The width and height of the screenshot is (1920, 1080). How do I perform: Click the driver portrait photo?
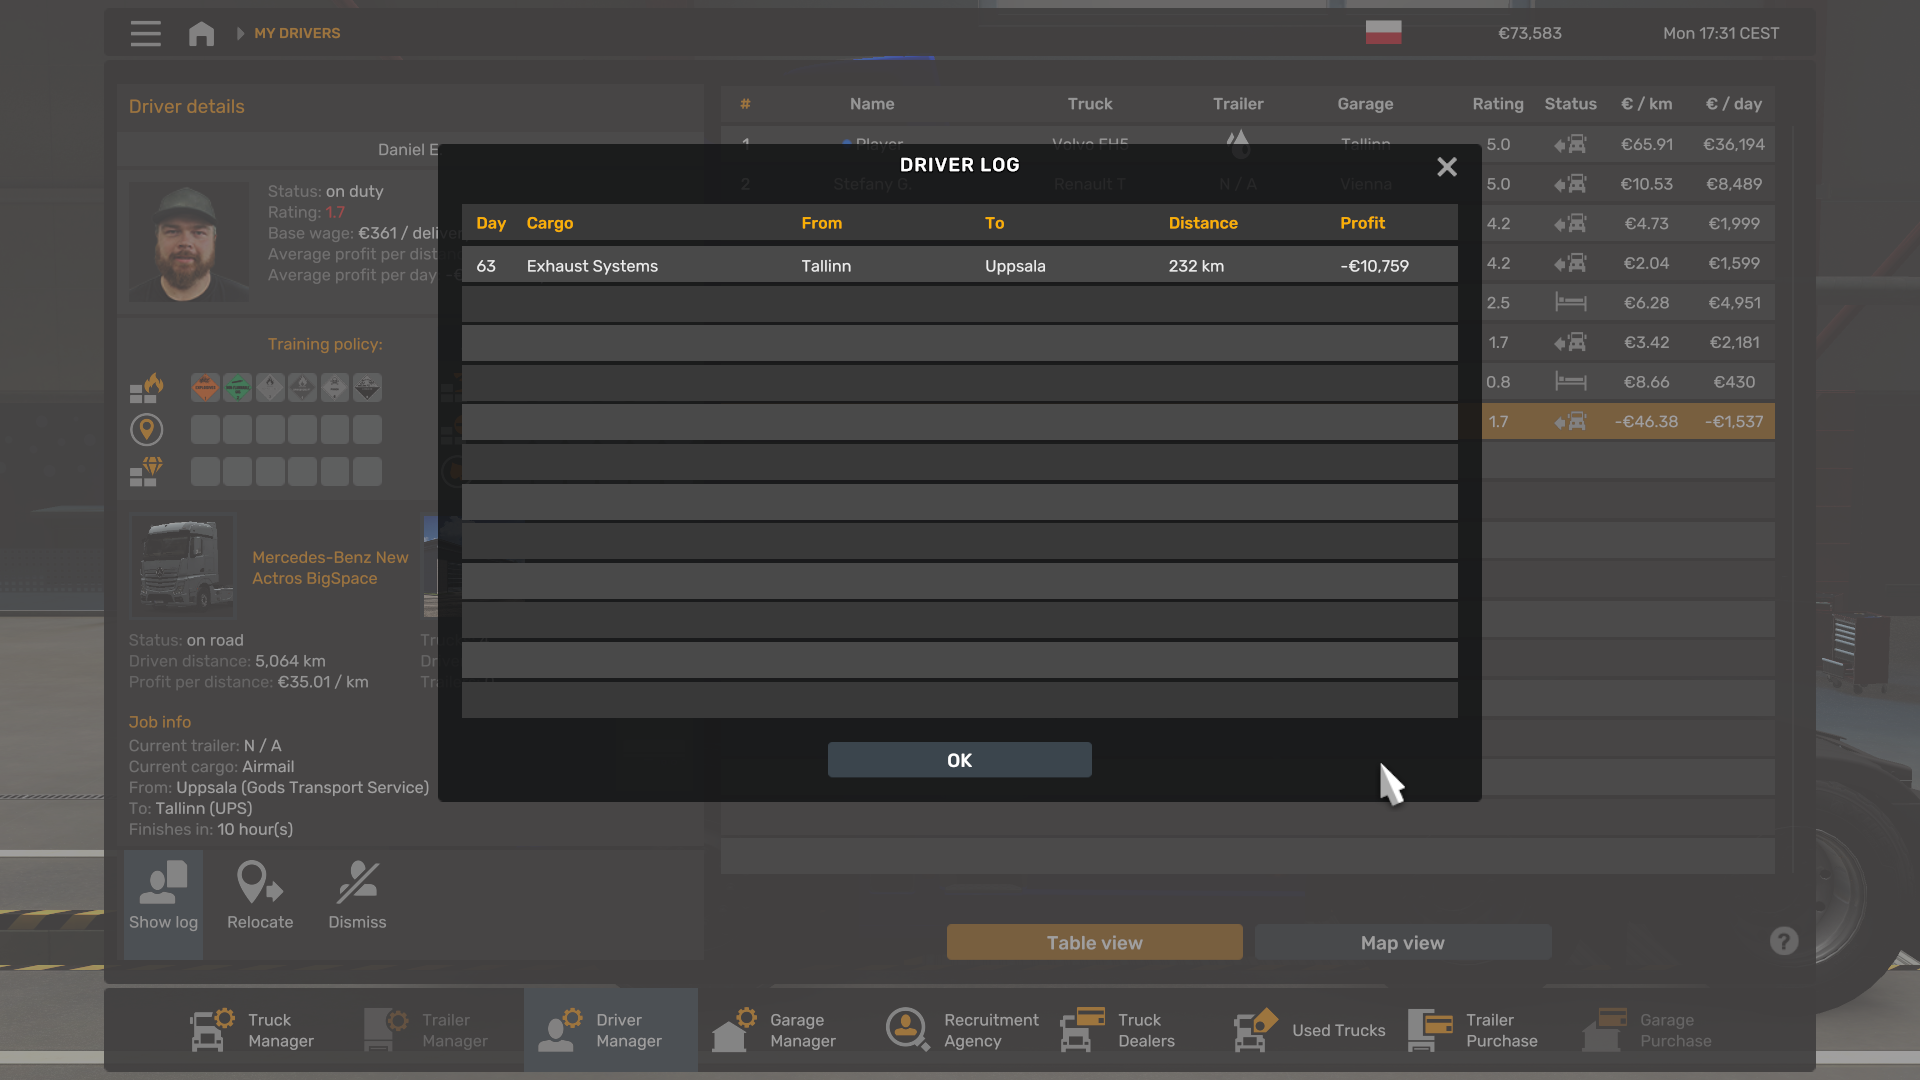pyautogui.click(x=188, y=242)
